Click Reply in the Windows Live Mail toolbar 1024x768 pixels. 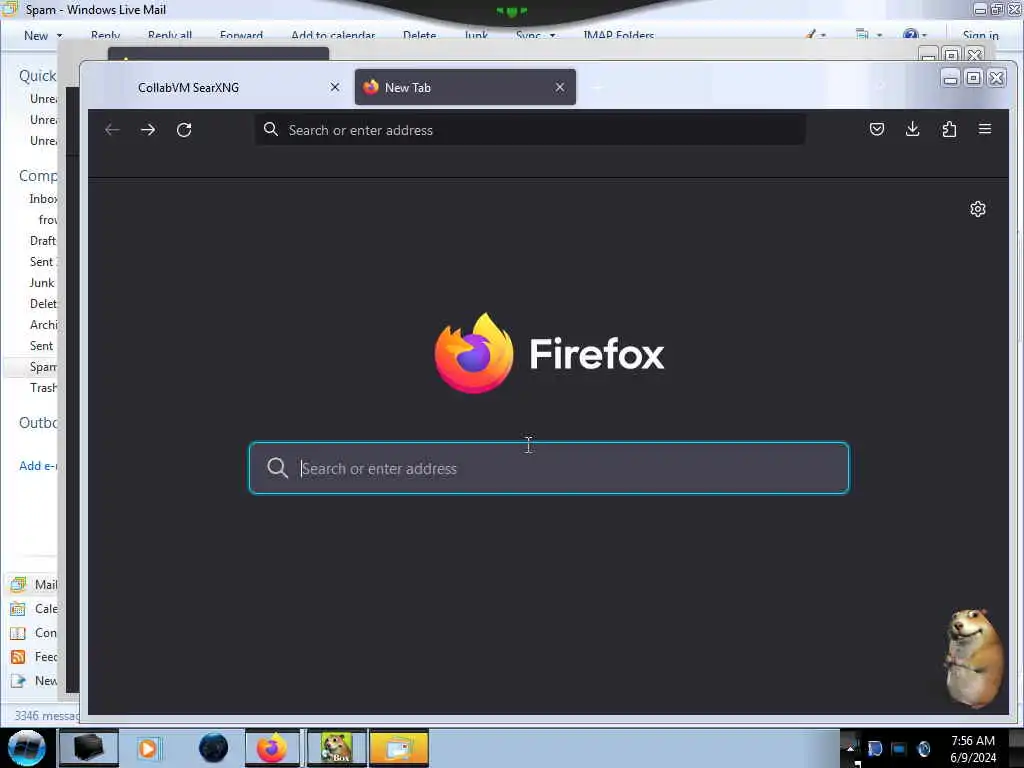tap(105, 35)
